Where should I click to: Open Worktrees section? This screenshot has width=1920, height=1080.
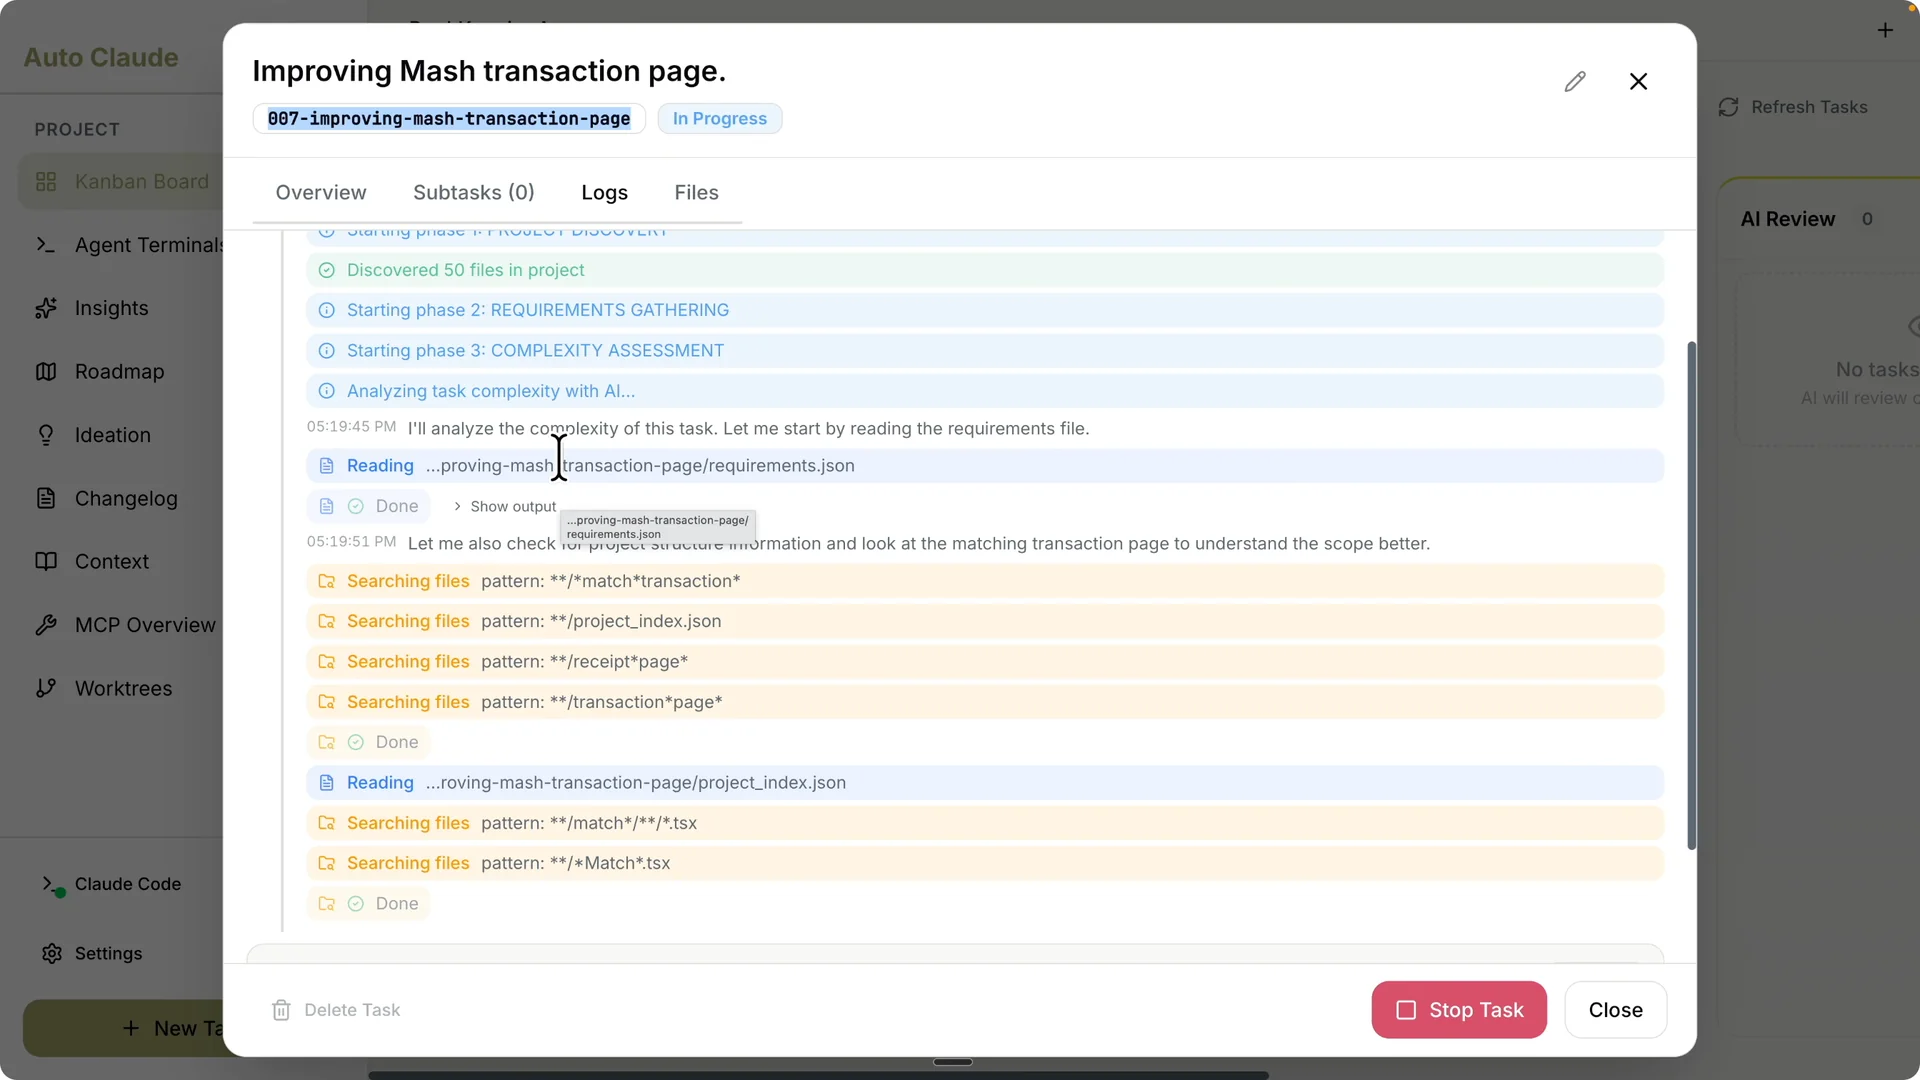(123, 688)
